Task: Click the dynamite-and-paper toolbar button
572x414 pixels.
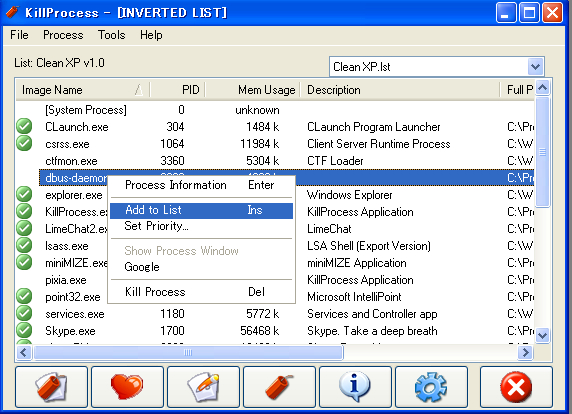Action: 51,387
